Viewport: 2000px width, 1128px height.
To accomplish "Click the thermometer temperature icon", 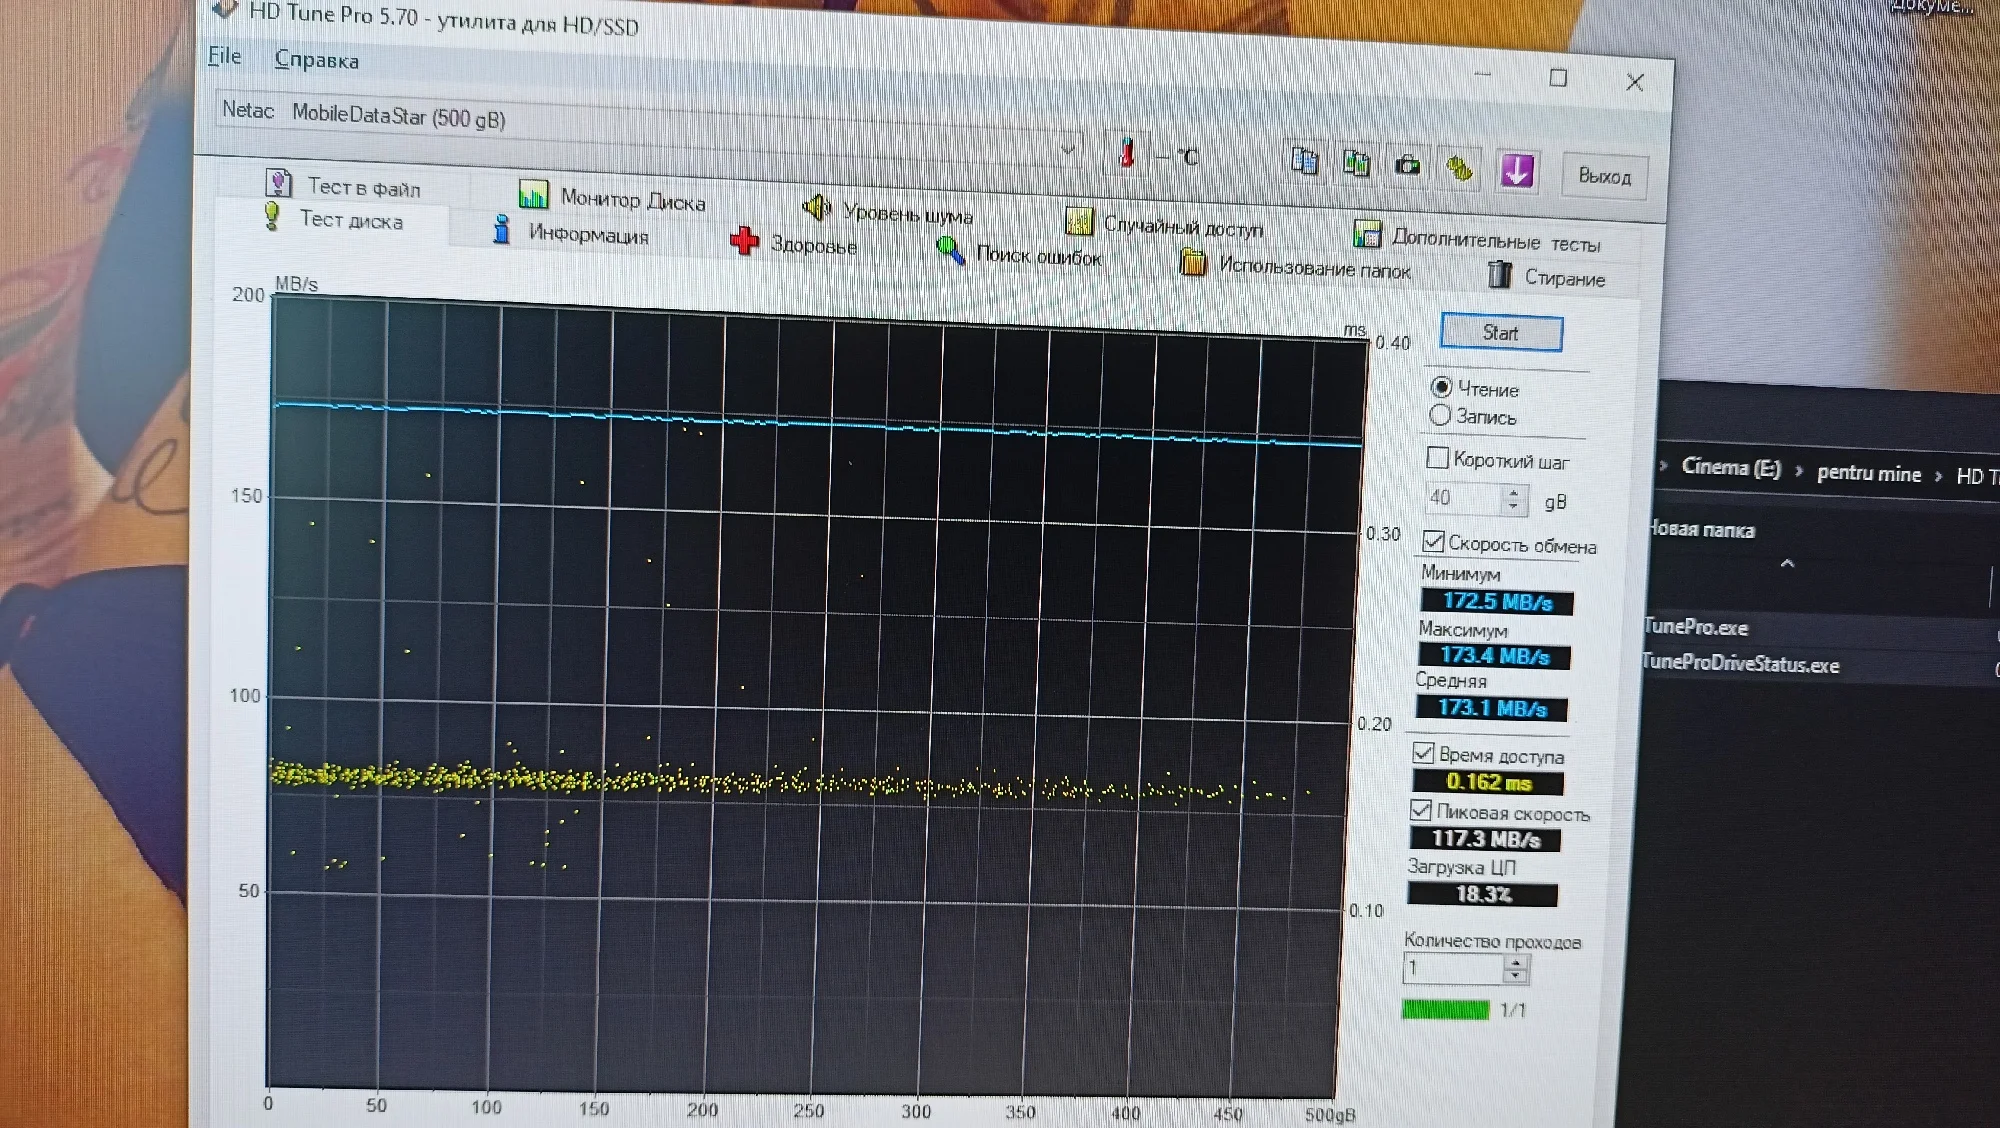I will coord(1128,153).
